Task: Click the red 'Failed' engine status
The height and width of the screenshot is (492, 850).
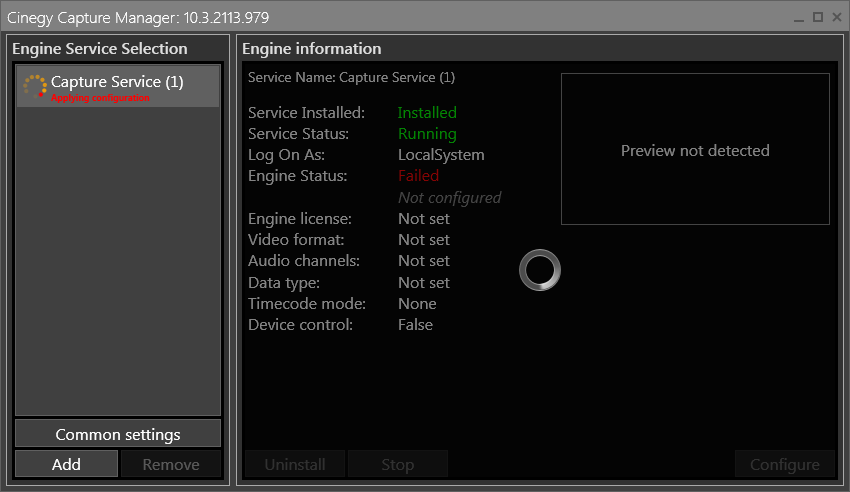Action: tap(418, 176)
